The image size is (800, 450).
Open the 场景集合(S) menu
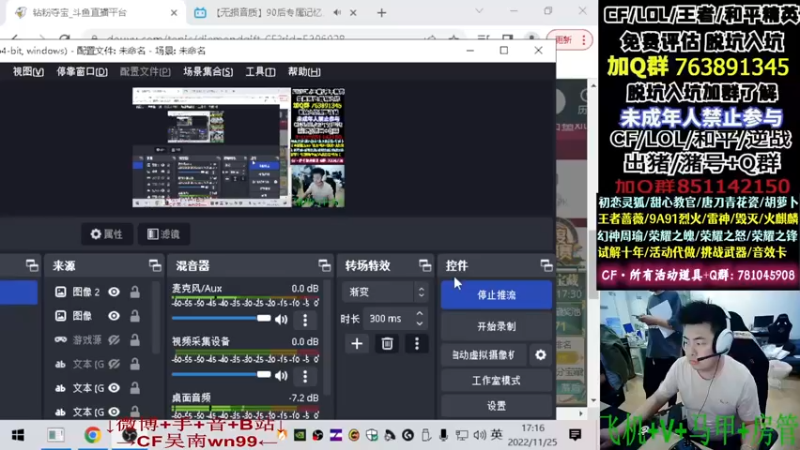point(208,72)
